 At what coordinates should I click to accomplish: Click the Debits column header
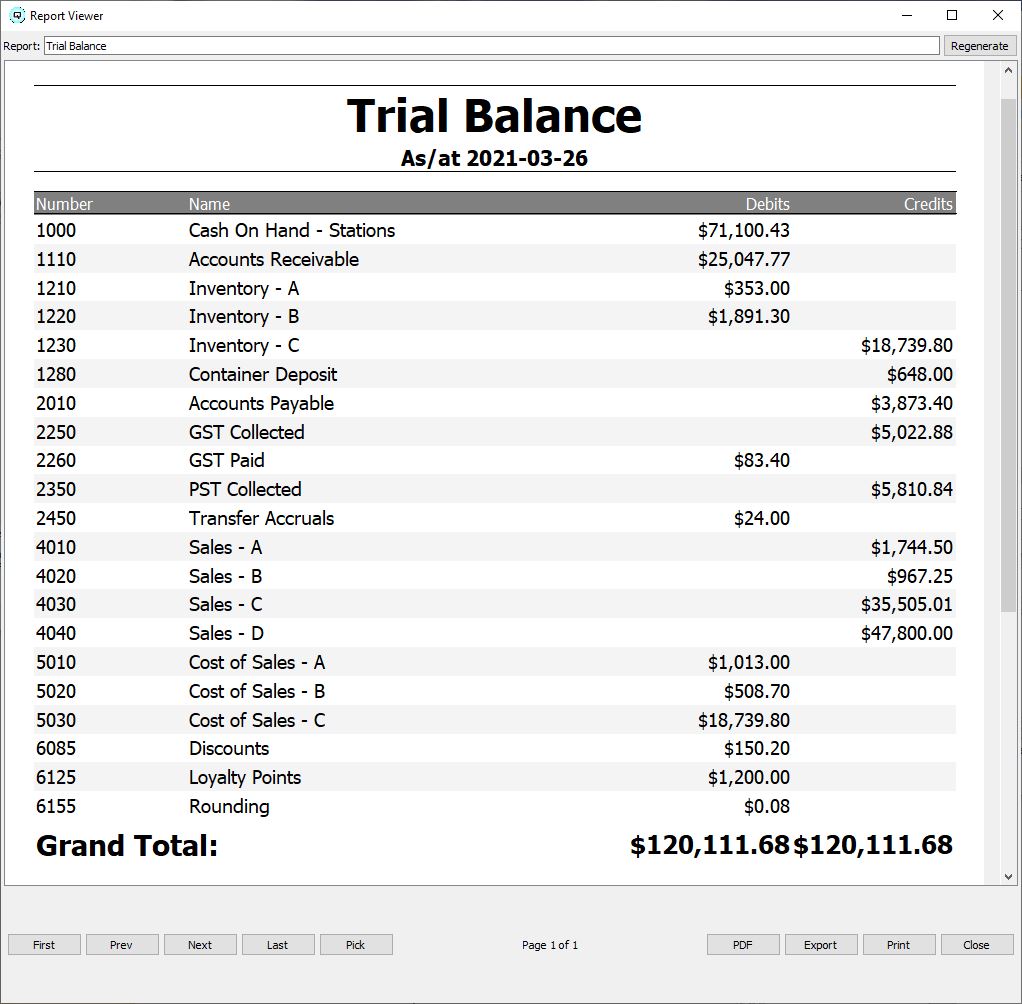pyautogui.click(x=767, y=204)
